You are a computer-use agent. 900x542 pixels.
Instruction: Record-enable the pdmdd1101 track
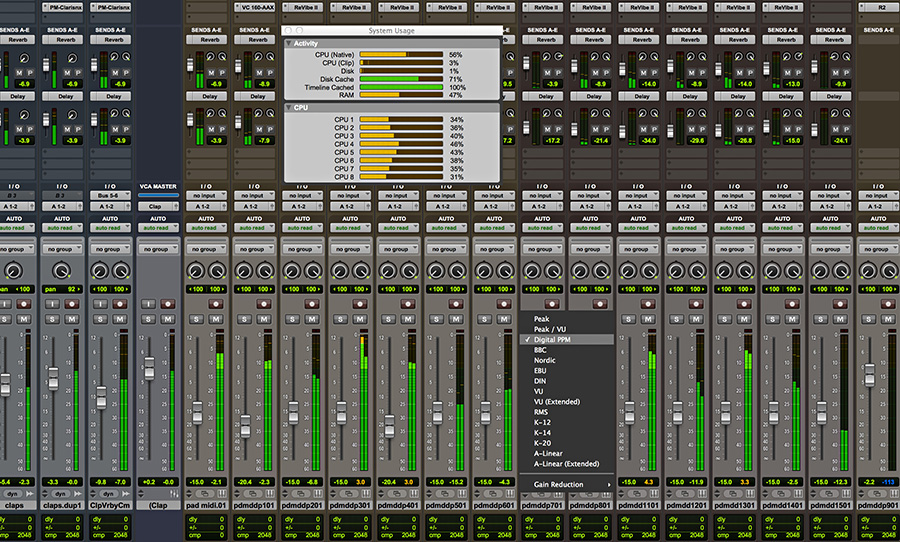click(x=648, y=304)
